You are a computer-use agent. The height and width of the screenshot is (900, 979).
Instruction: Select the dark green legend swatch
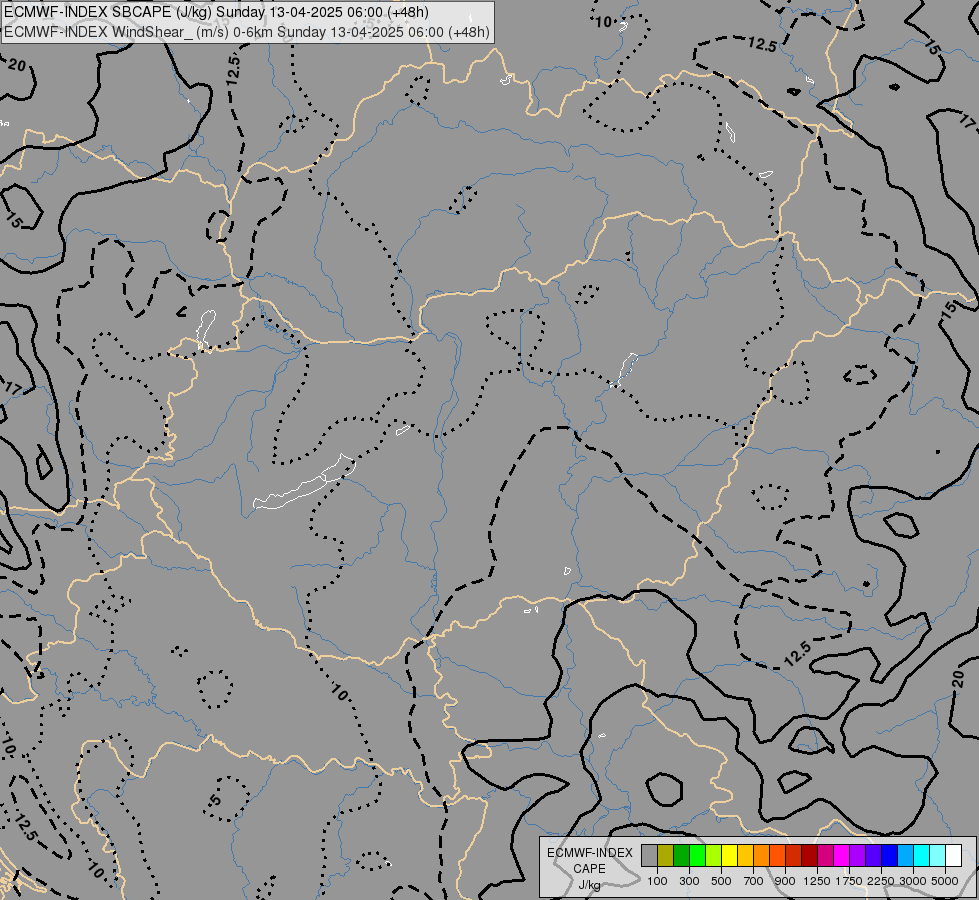click(681, 855)
